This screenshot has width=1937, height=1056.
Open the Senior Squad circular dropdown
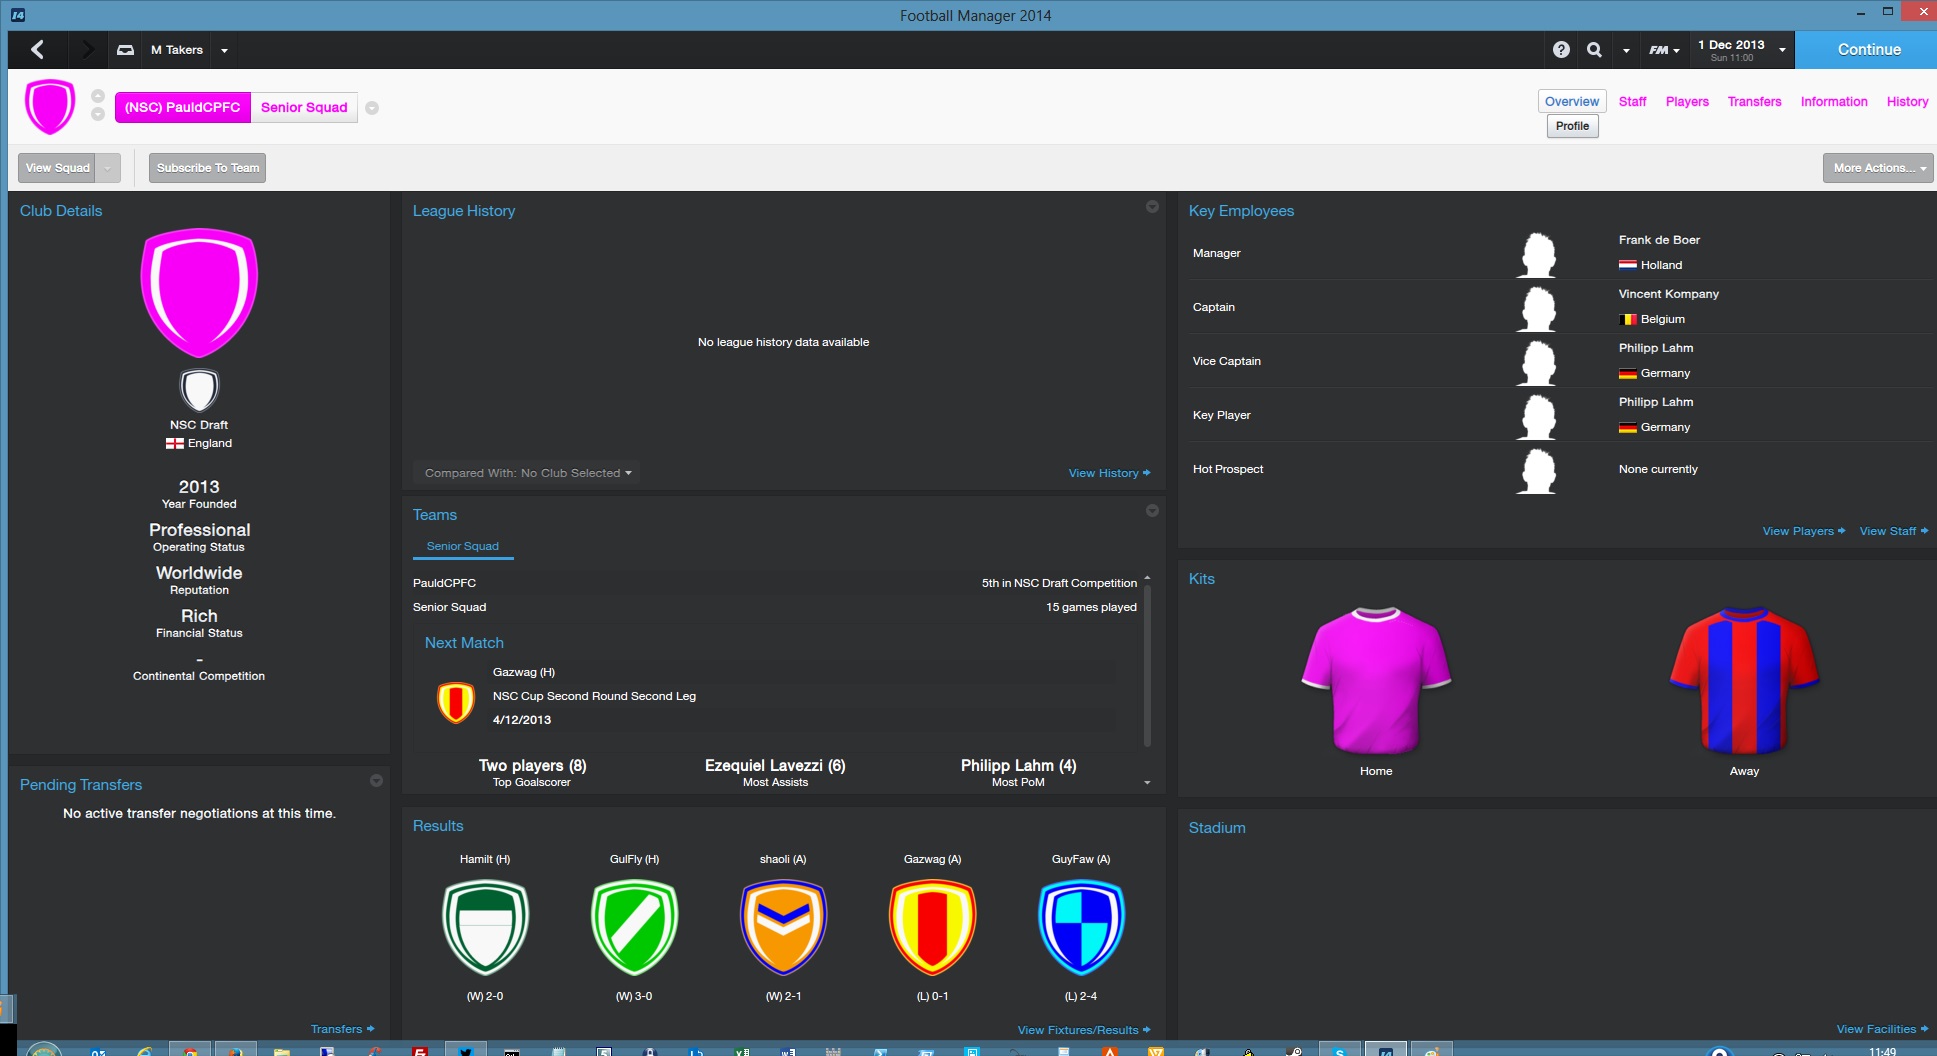click(372, 108)
